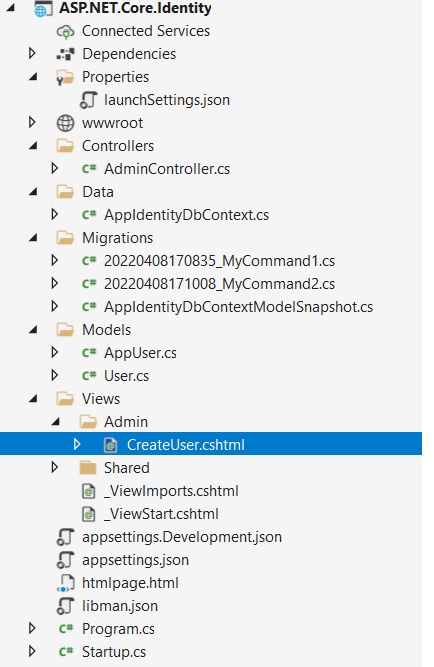Click the C# icon beside AdminController.cs
The image size is (434, 667).
pos(89,169)
